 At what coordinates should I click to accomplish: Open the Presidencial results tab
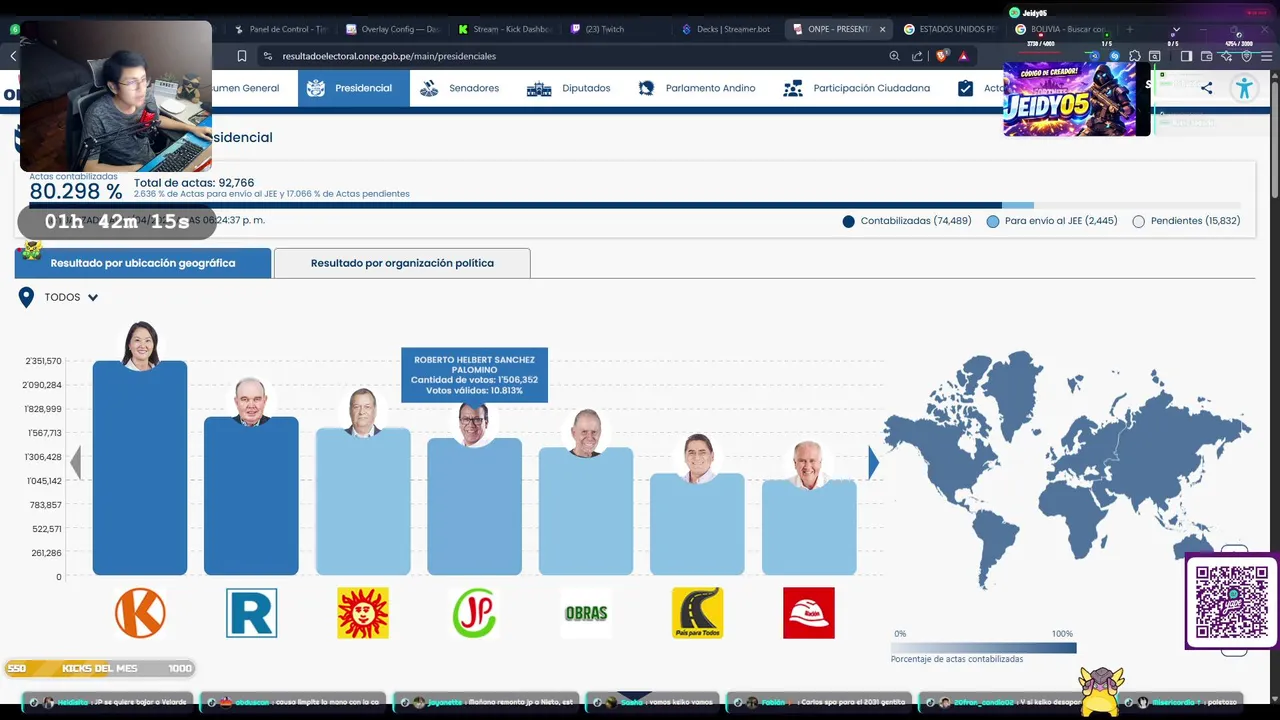(x=353, y=88)
